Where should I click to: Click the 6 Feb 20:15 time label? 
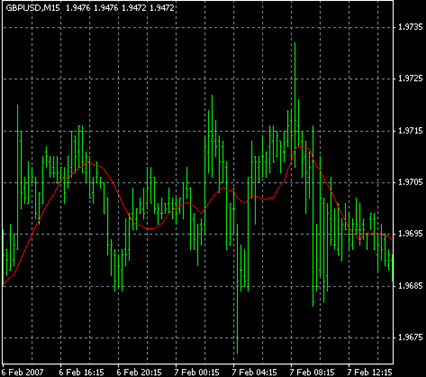(139, 372)
